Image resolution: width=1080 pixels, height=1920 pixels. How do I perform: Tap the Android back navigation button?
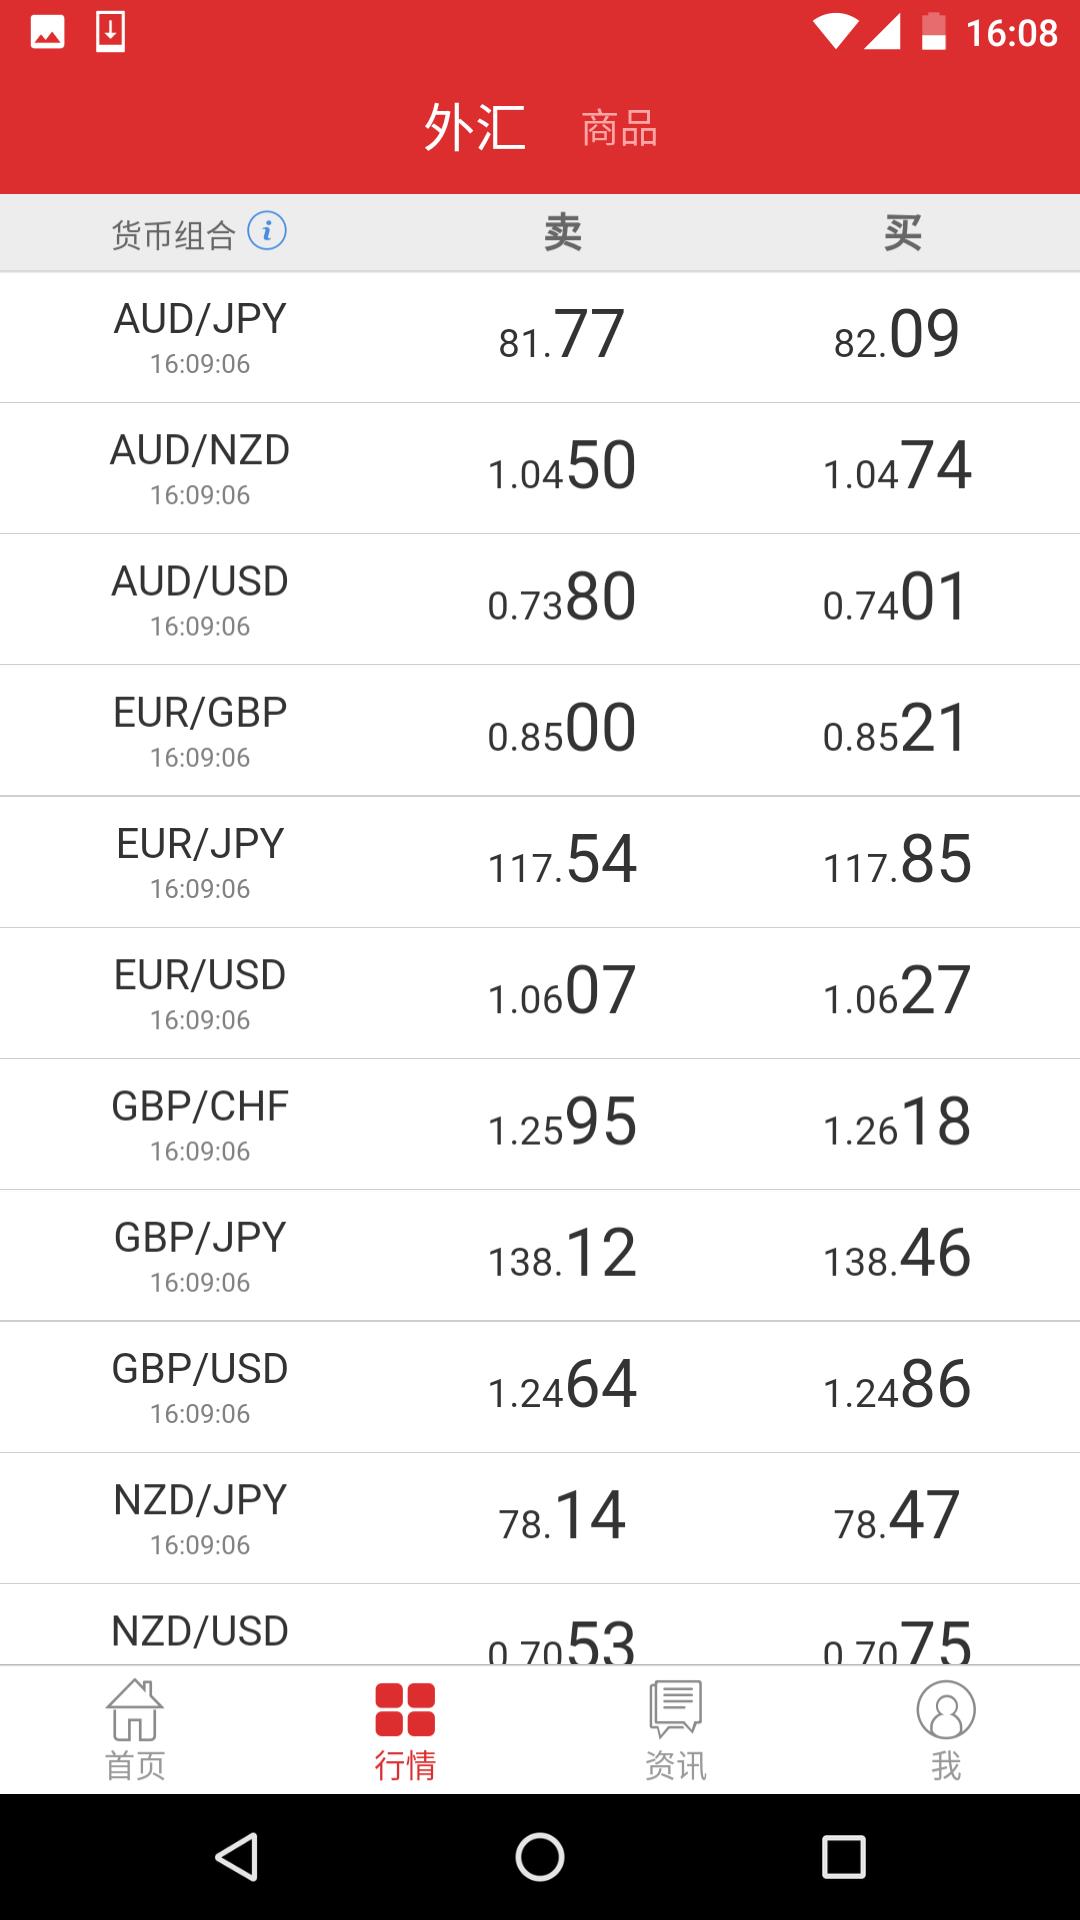pyautogui.click(x=237, y=1857)
